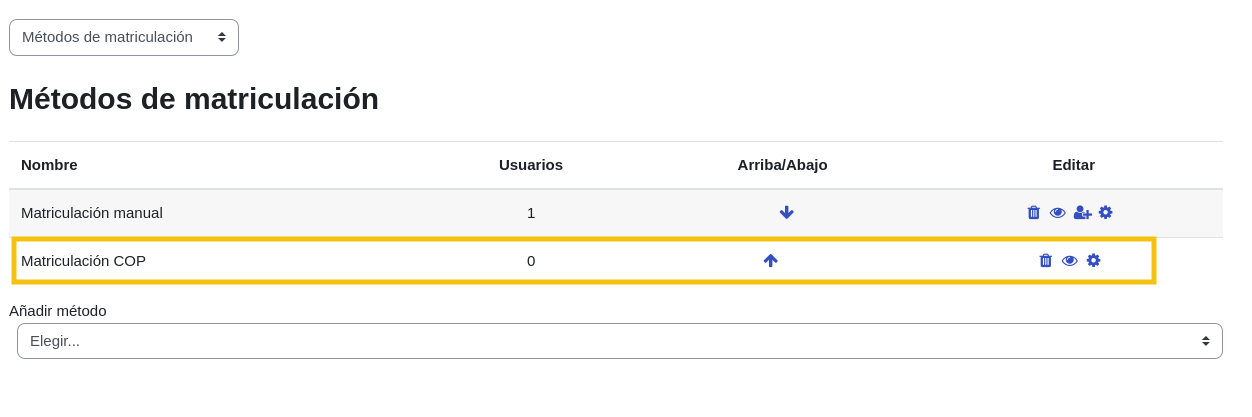The height and width of the screenshot is (417, 1252).
Task: Expand the Elegir... add method dropdown
Action: click(x=619, y=341)
